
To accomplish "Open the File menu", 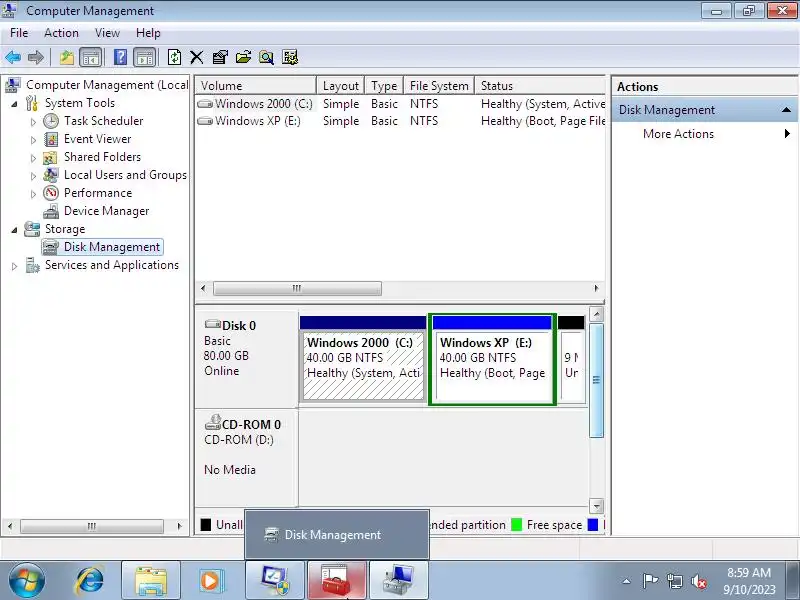I will [x=19, y=33].
